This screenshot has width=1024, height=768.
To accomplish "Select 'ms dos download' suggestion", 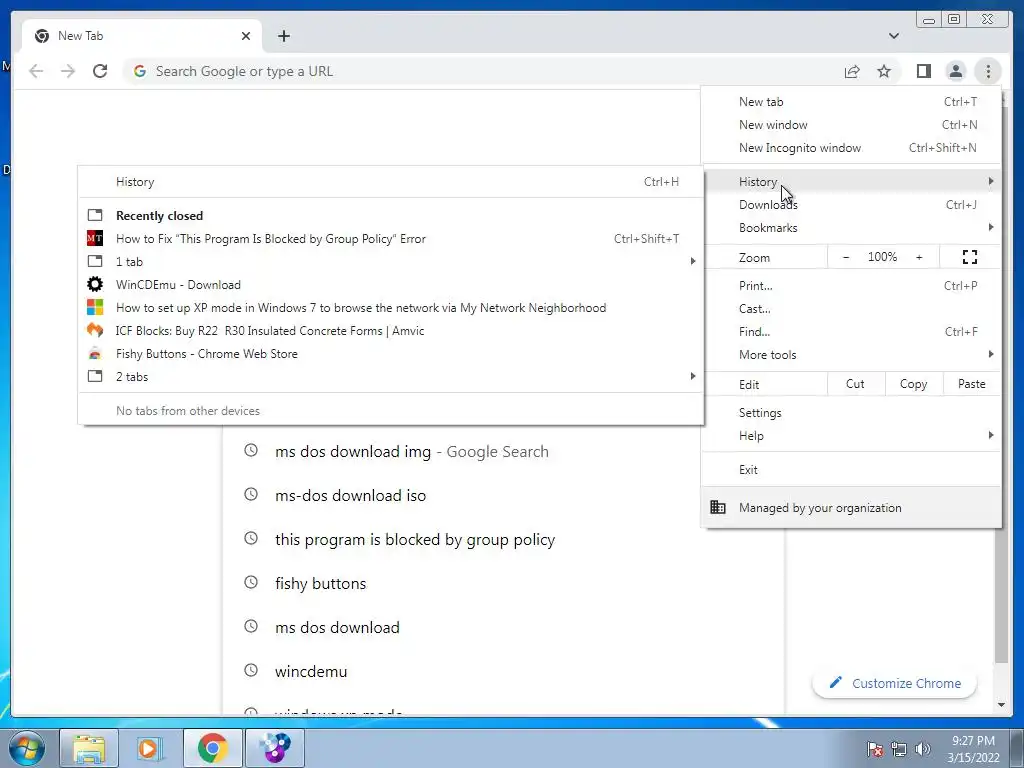I will (x=503, y=627).
